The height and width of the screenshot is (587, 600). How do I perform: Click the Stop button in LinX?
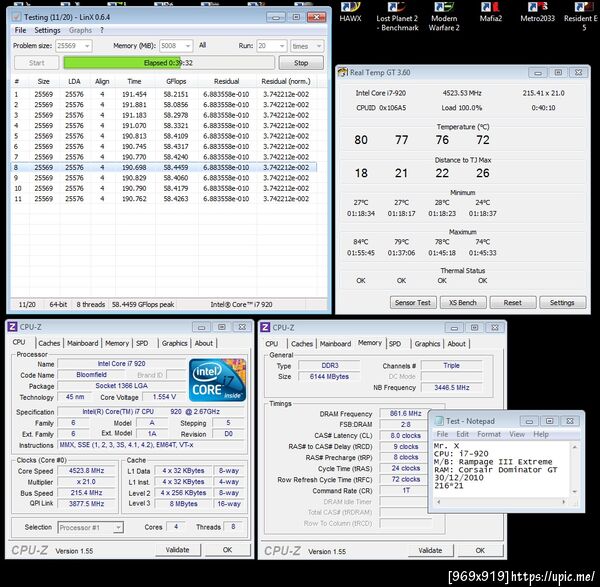click(301, 63)
